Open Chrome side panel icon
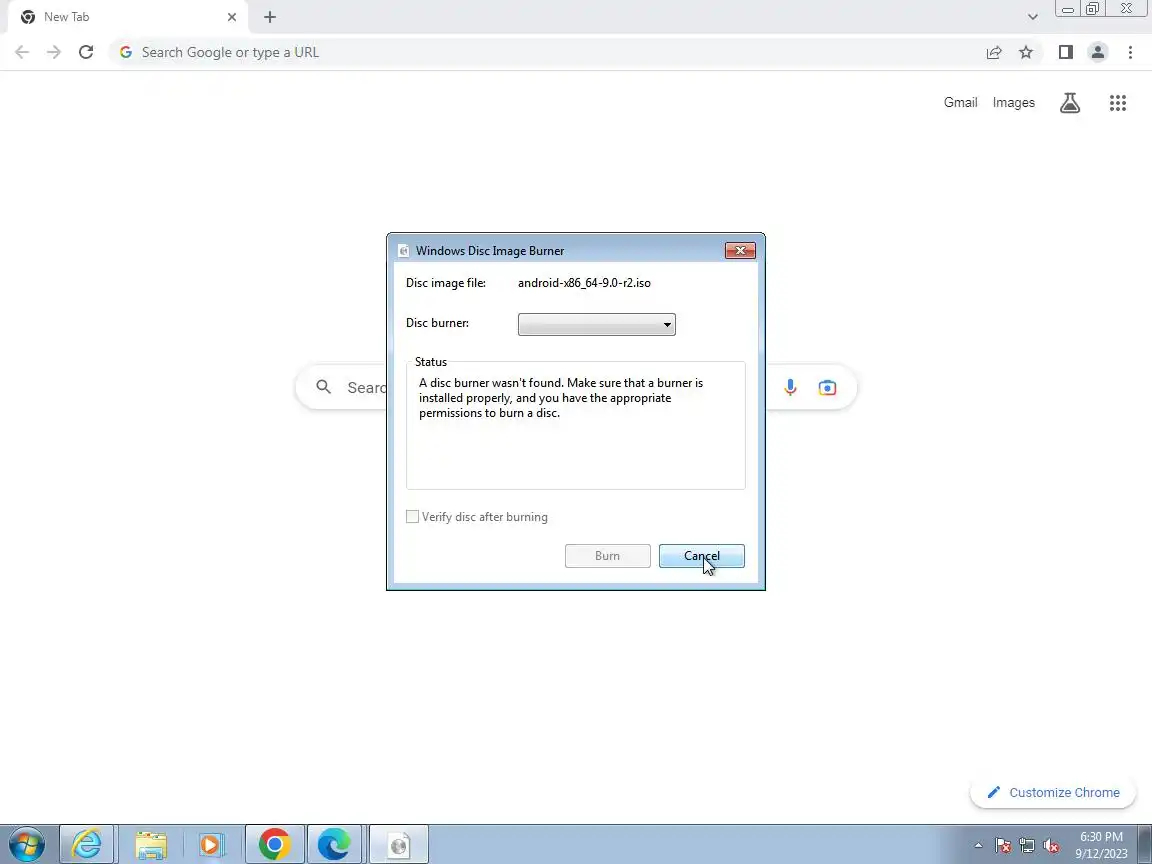Screen dimensions: 1152x864 (x=1065, y=52)
